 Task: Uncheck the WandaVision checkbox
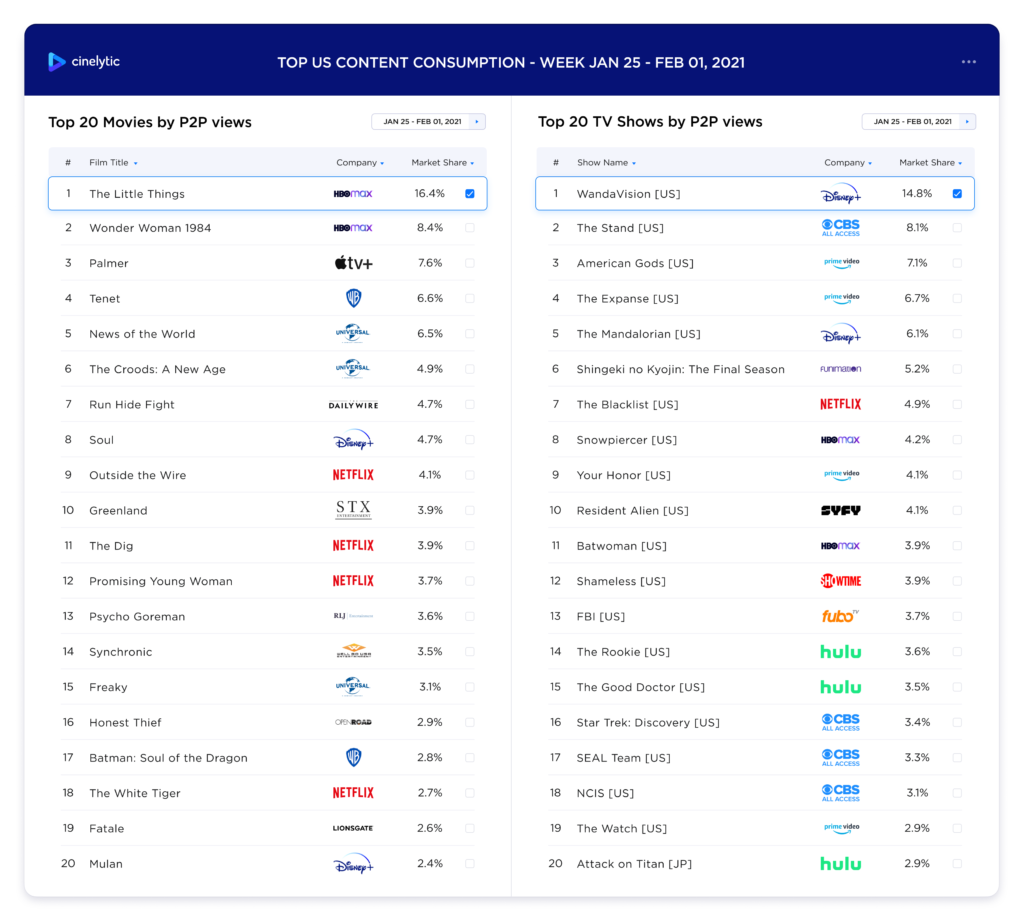(957, 194)
